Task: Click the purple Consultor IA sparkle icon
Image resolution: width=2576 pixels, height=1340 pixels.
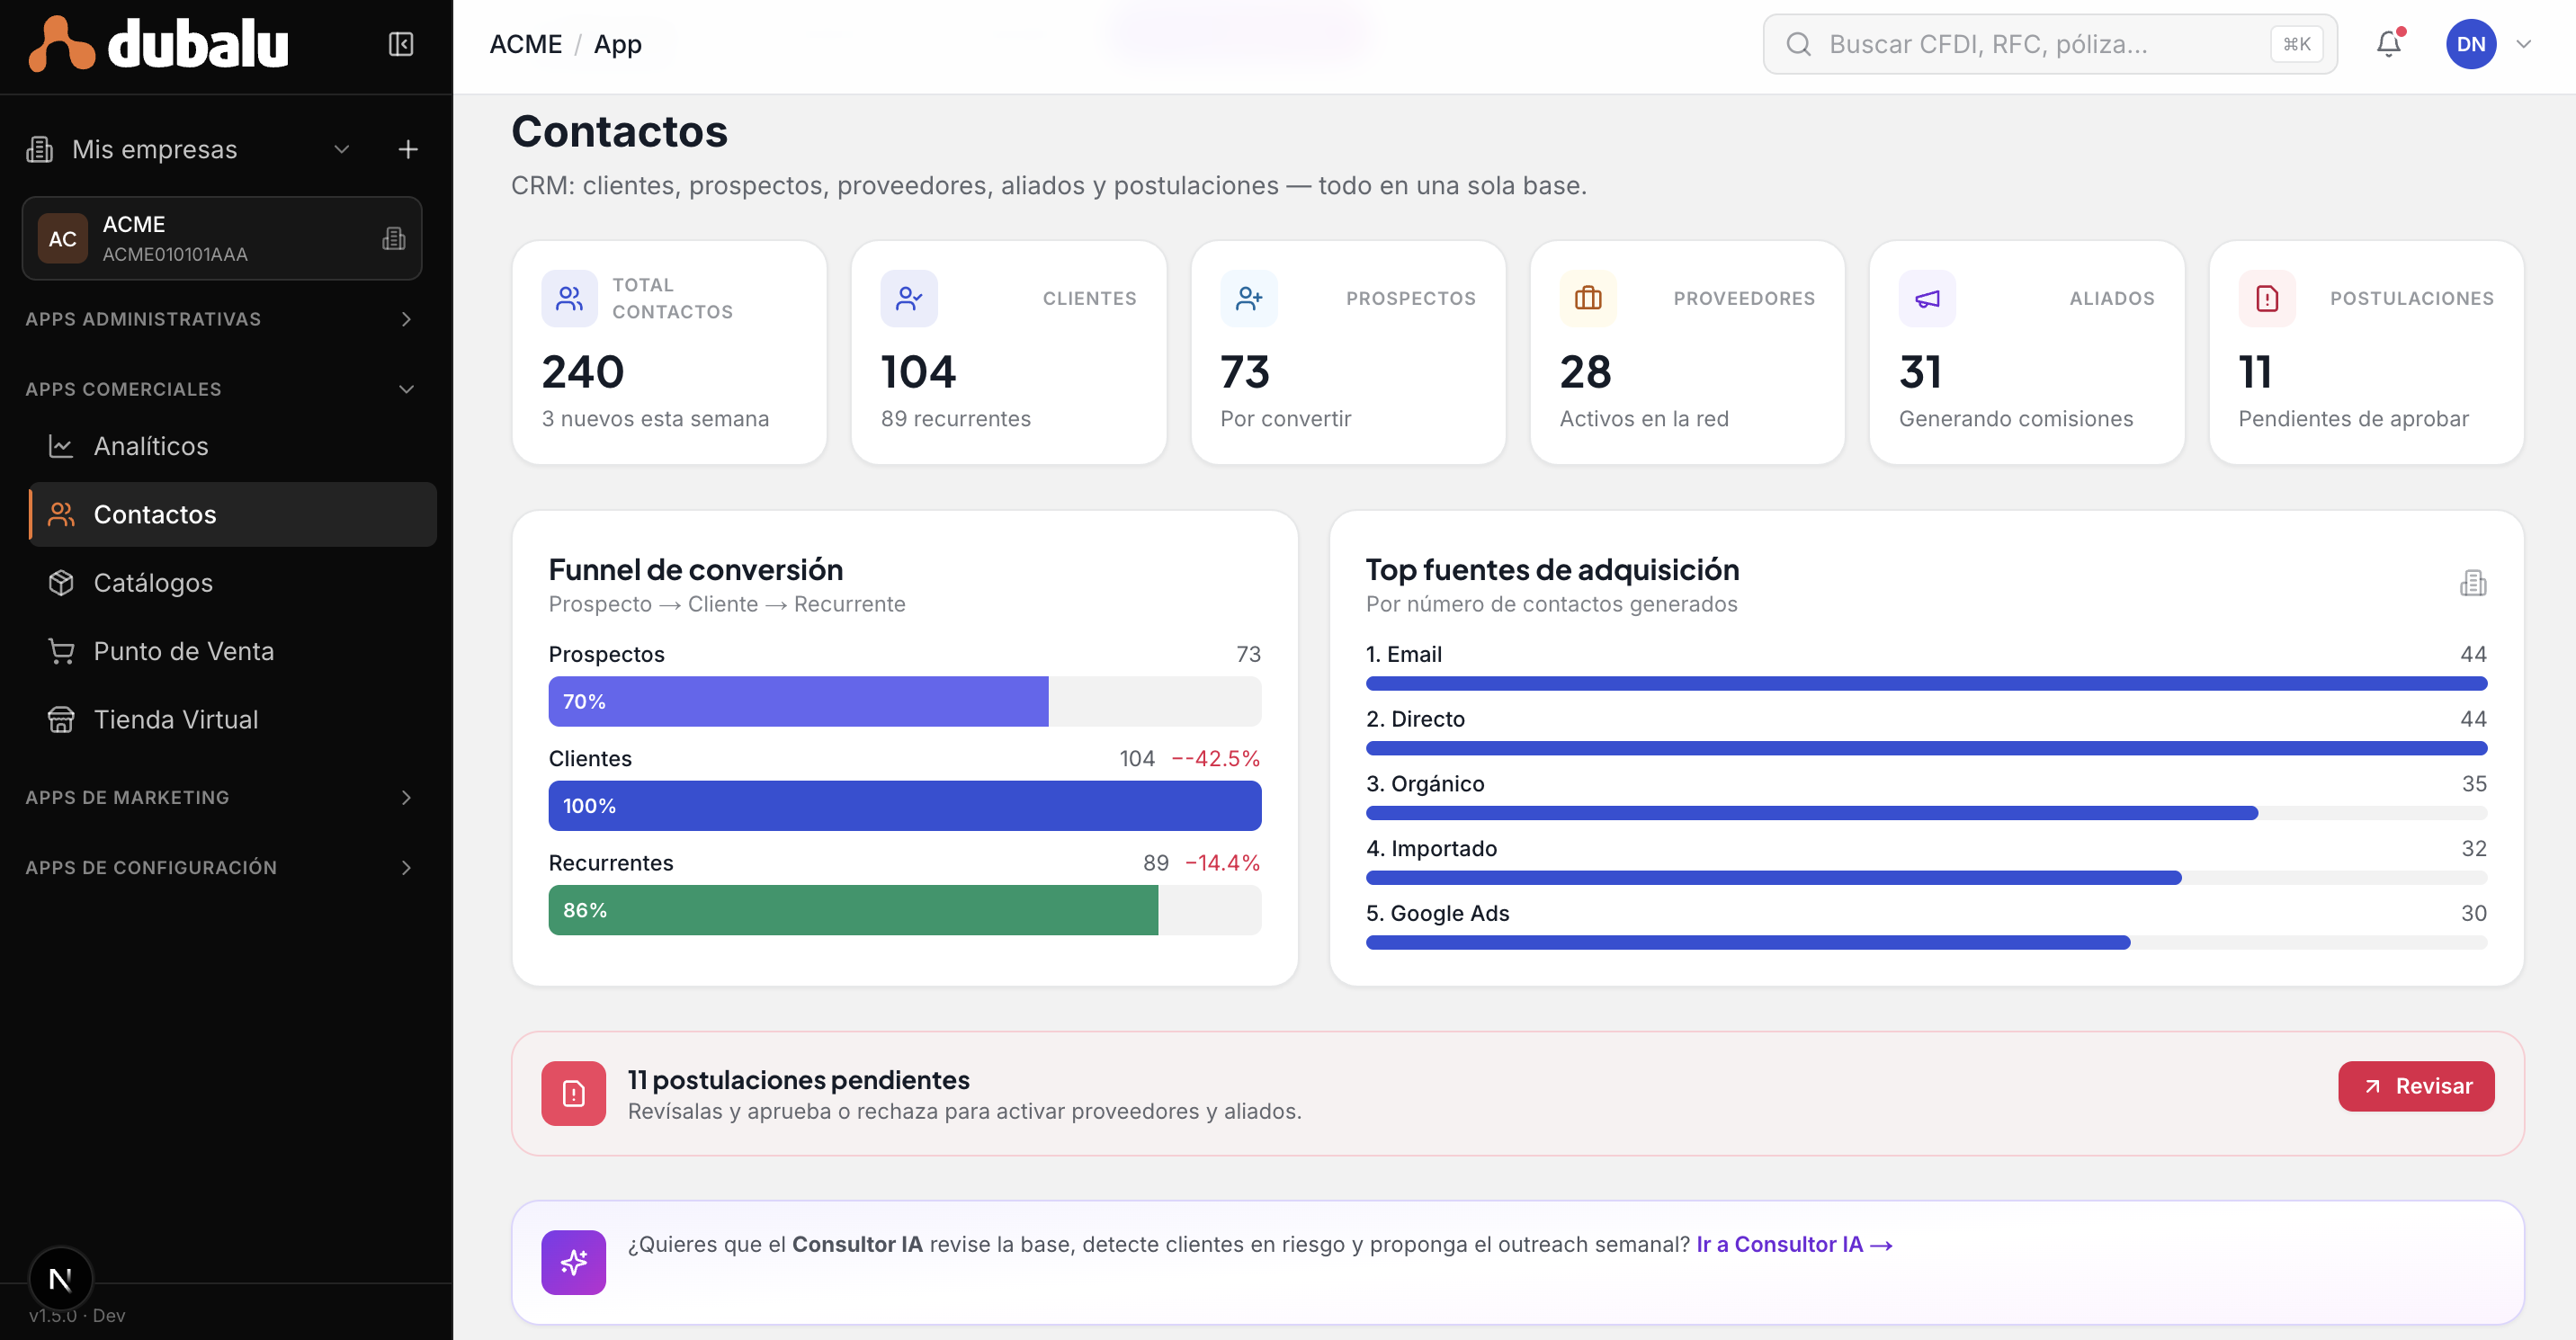Action: tap(574, 1262)
